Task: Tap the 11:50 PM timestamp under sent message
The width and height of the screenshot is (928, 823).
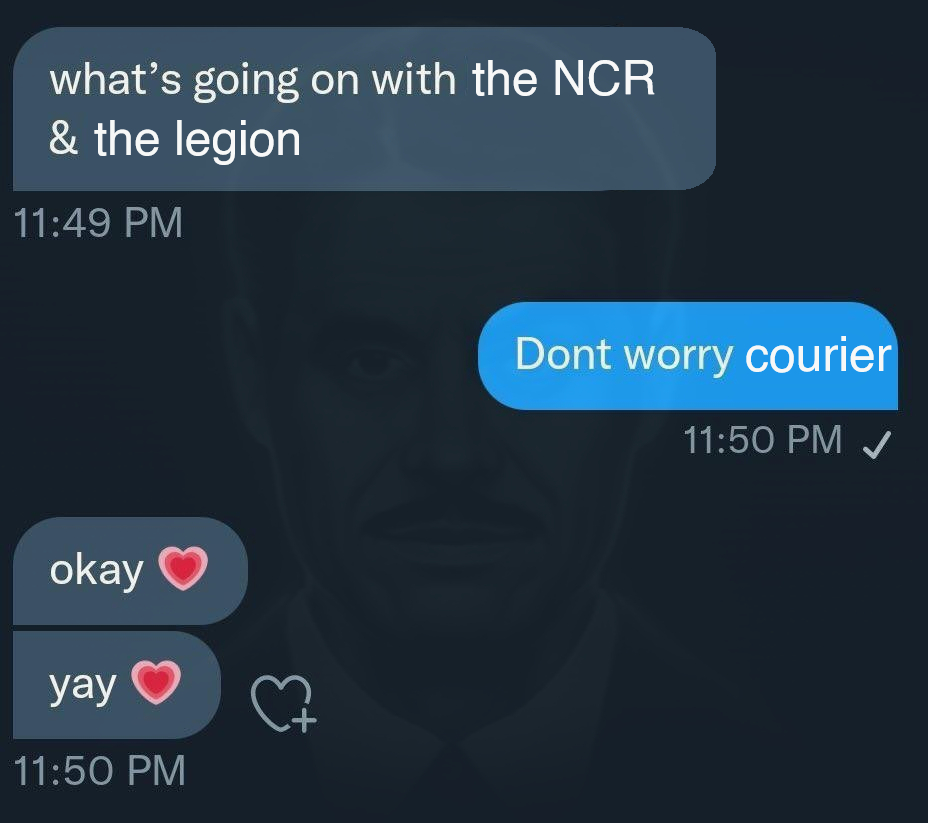Action: [762, 440]
